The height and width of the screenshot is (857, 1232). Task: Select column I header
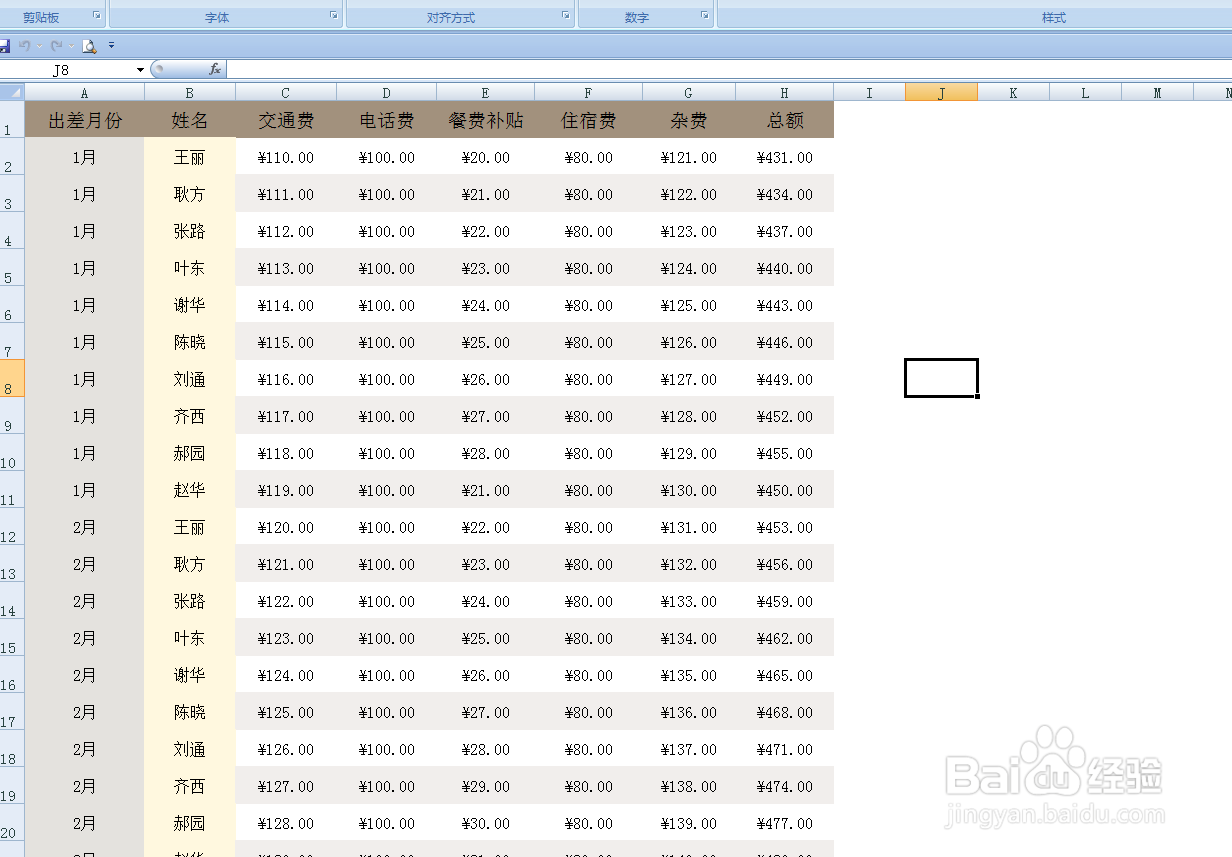click(870, 93)
